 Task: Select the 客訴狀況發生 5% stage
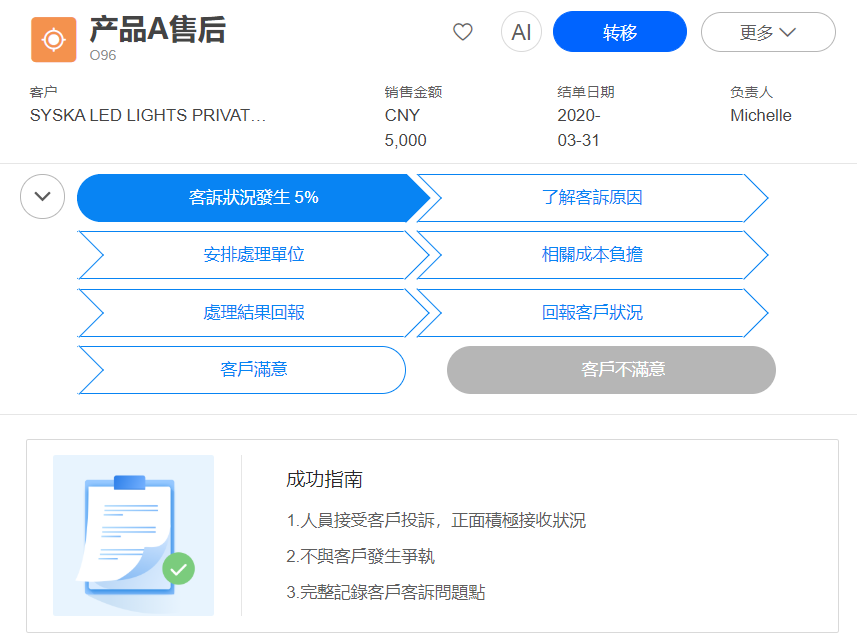[248, 197]
